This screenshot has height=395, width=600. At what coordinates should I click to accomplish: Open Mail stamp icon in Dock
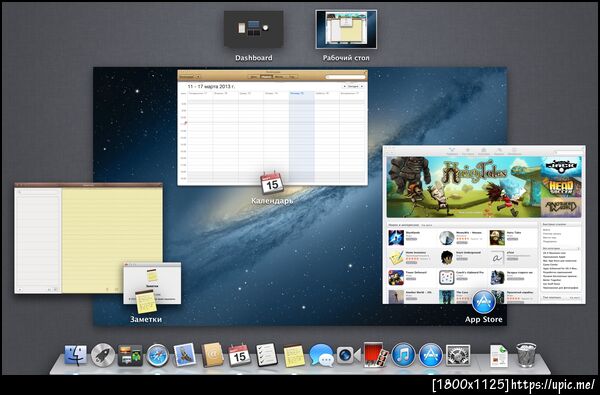pyautogui.click(x=185, y=354)
